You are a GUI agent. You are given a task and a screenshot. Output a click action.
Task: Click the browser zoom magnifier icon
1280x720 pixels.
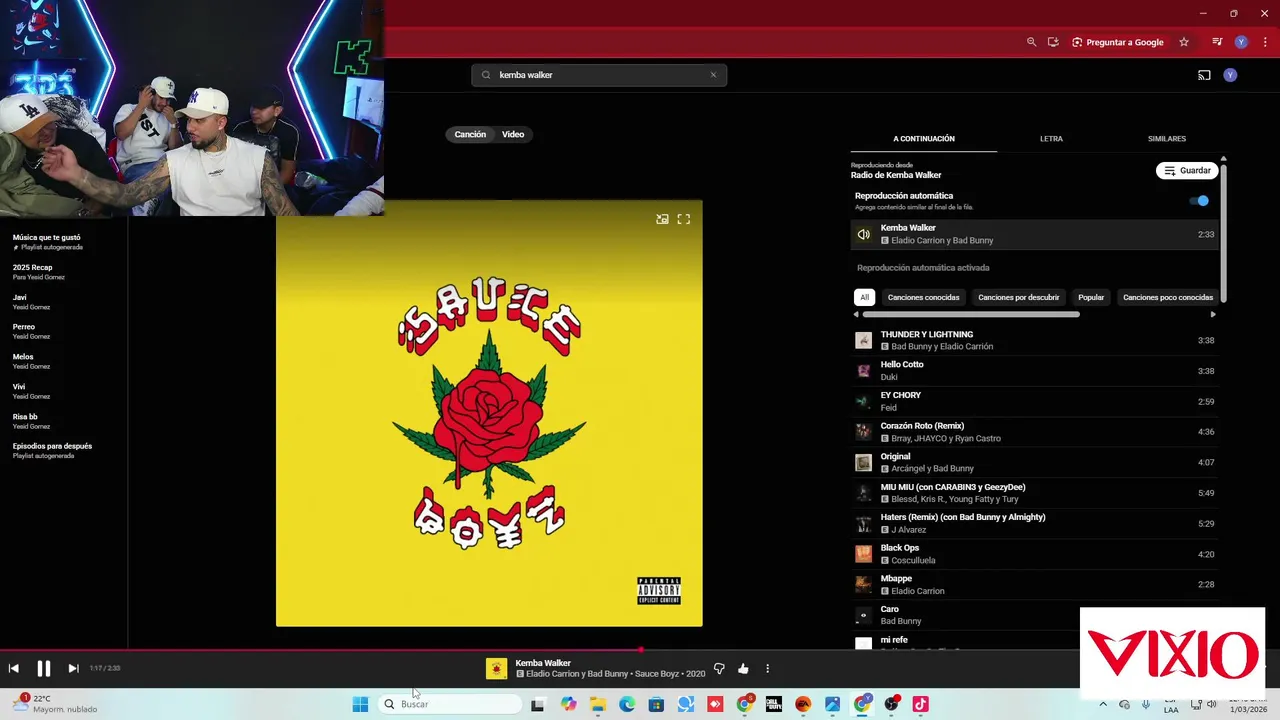click(1031, 42)
